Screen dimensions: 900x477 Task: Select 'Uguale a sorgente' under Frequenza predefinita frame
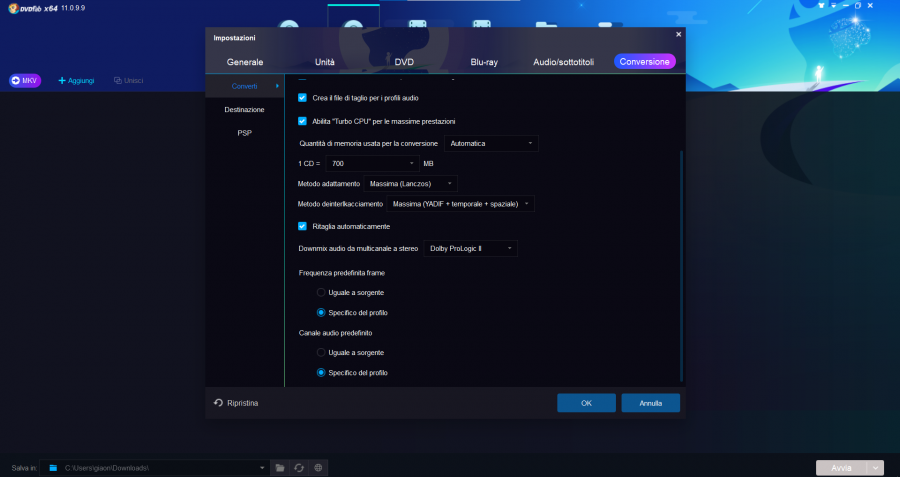click(321, 292)
